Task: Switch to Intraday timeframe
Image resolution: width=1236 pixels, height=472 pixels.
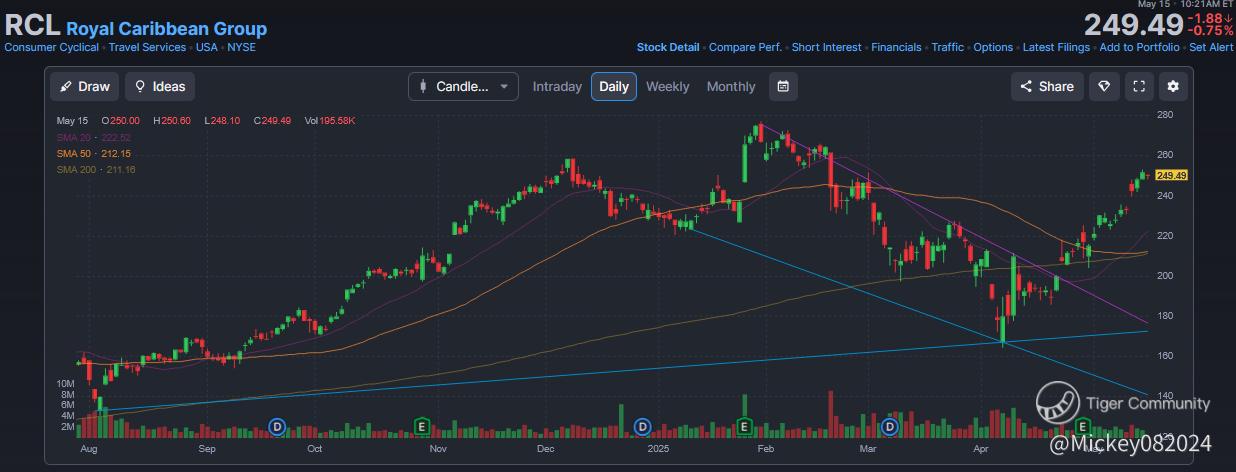Action: point(557,86)
